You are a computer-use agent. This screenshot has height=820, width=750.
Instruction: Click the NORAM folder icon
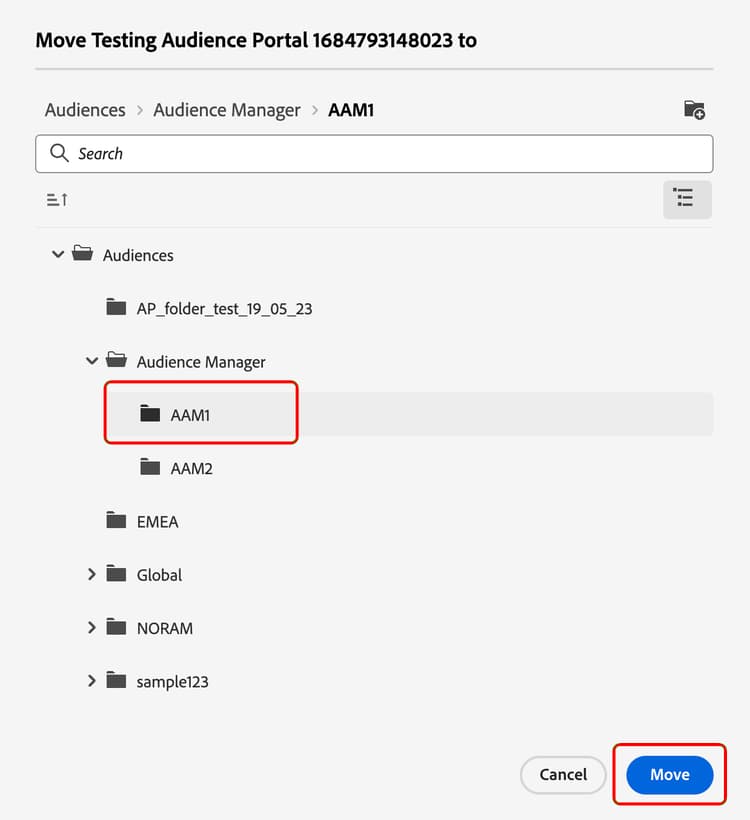click(x=116, y=627)
